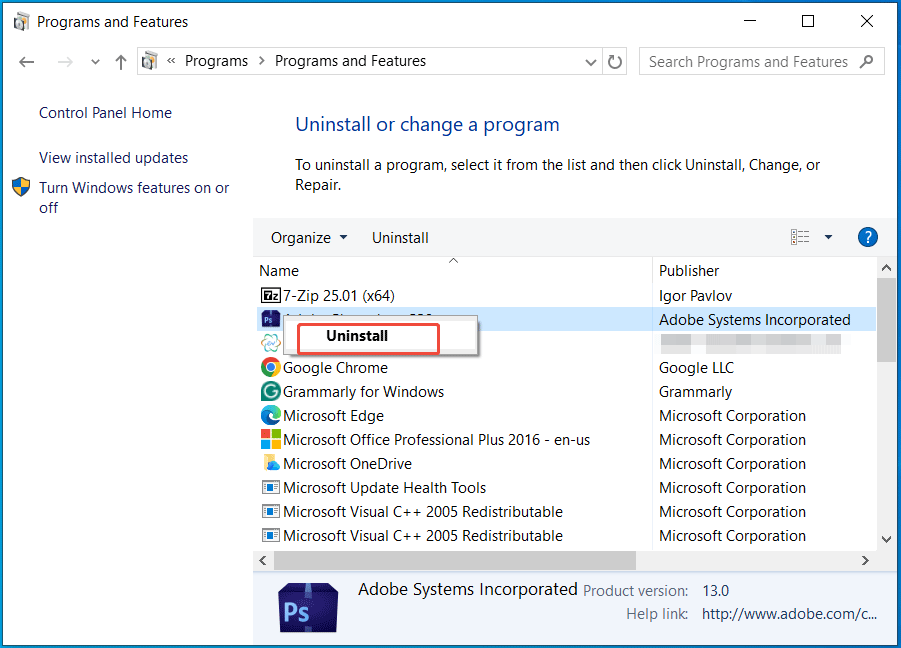Switch list view with the view icon
This screenshot has height=648, width=901.
click(x=799, y=237)
